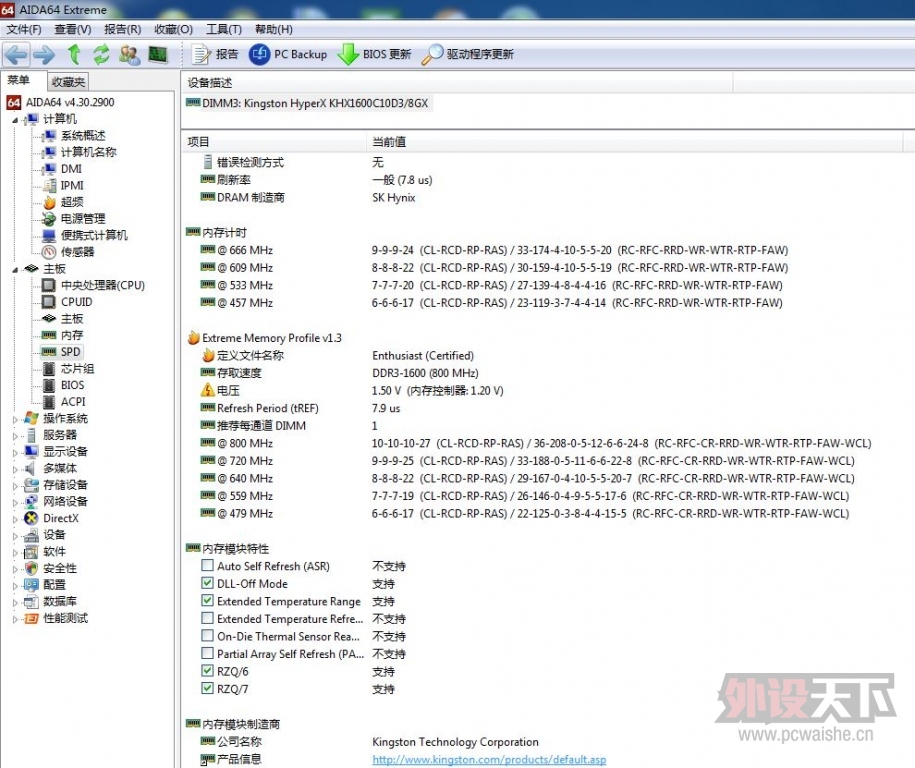Click the ACPI icon in tree
Image resolution: width=915 pixels, height=768 pixels.
[x=50, y=402]
